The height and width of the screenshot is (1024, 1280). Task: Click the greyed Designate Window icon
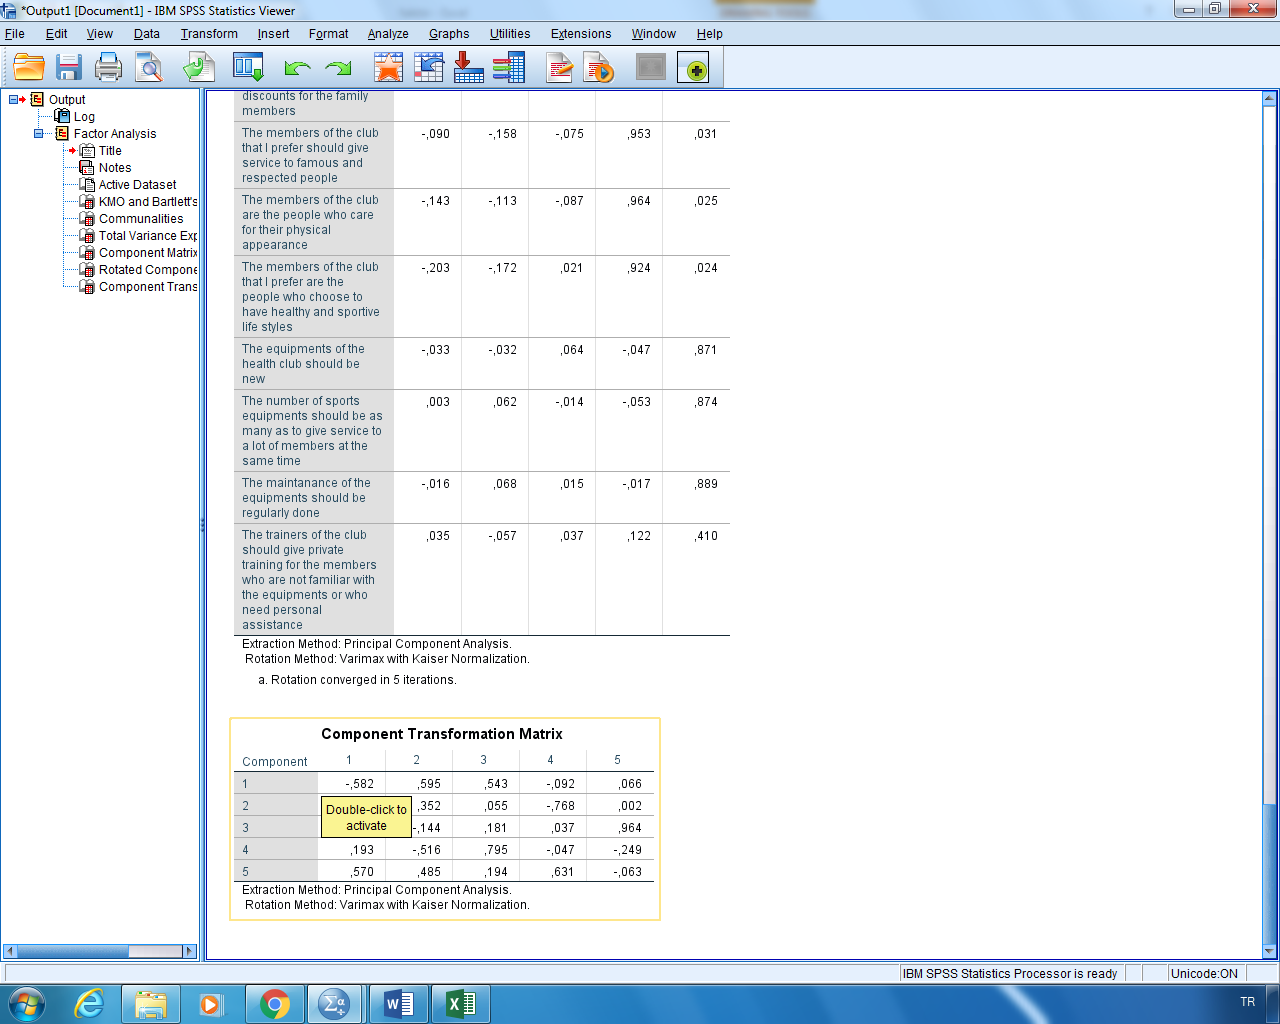click(x=651, y=68)
